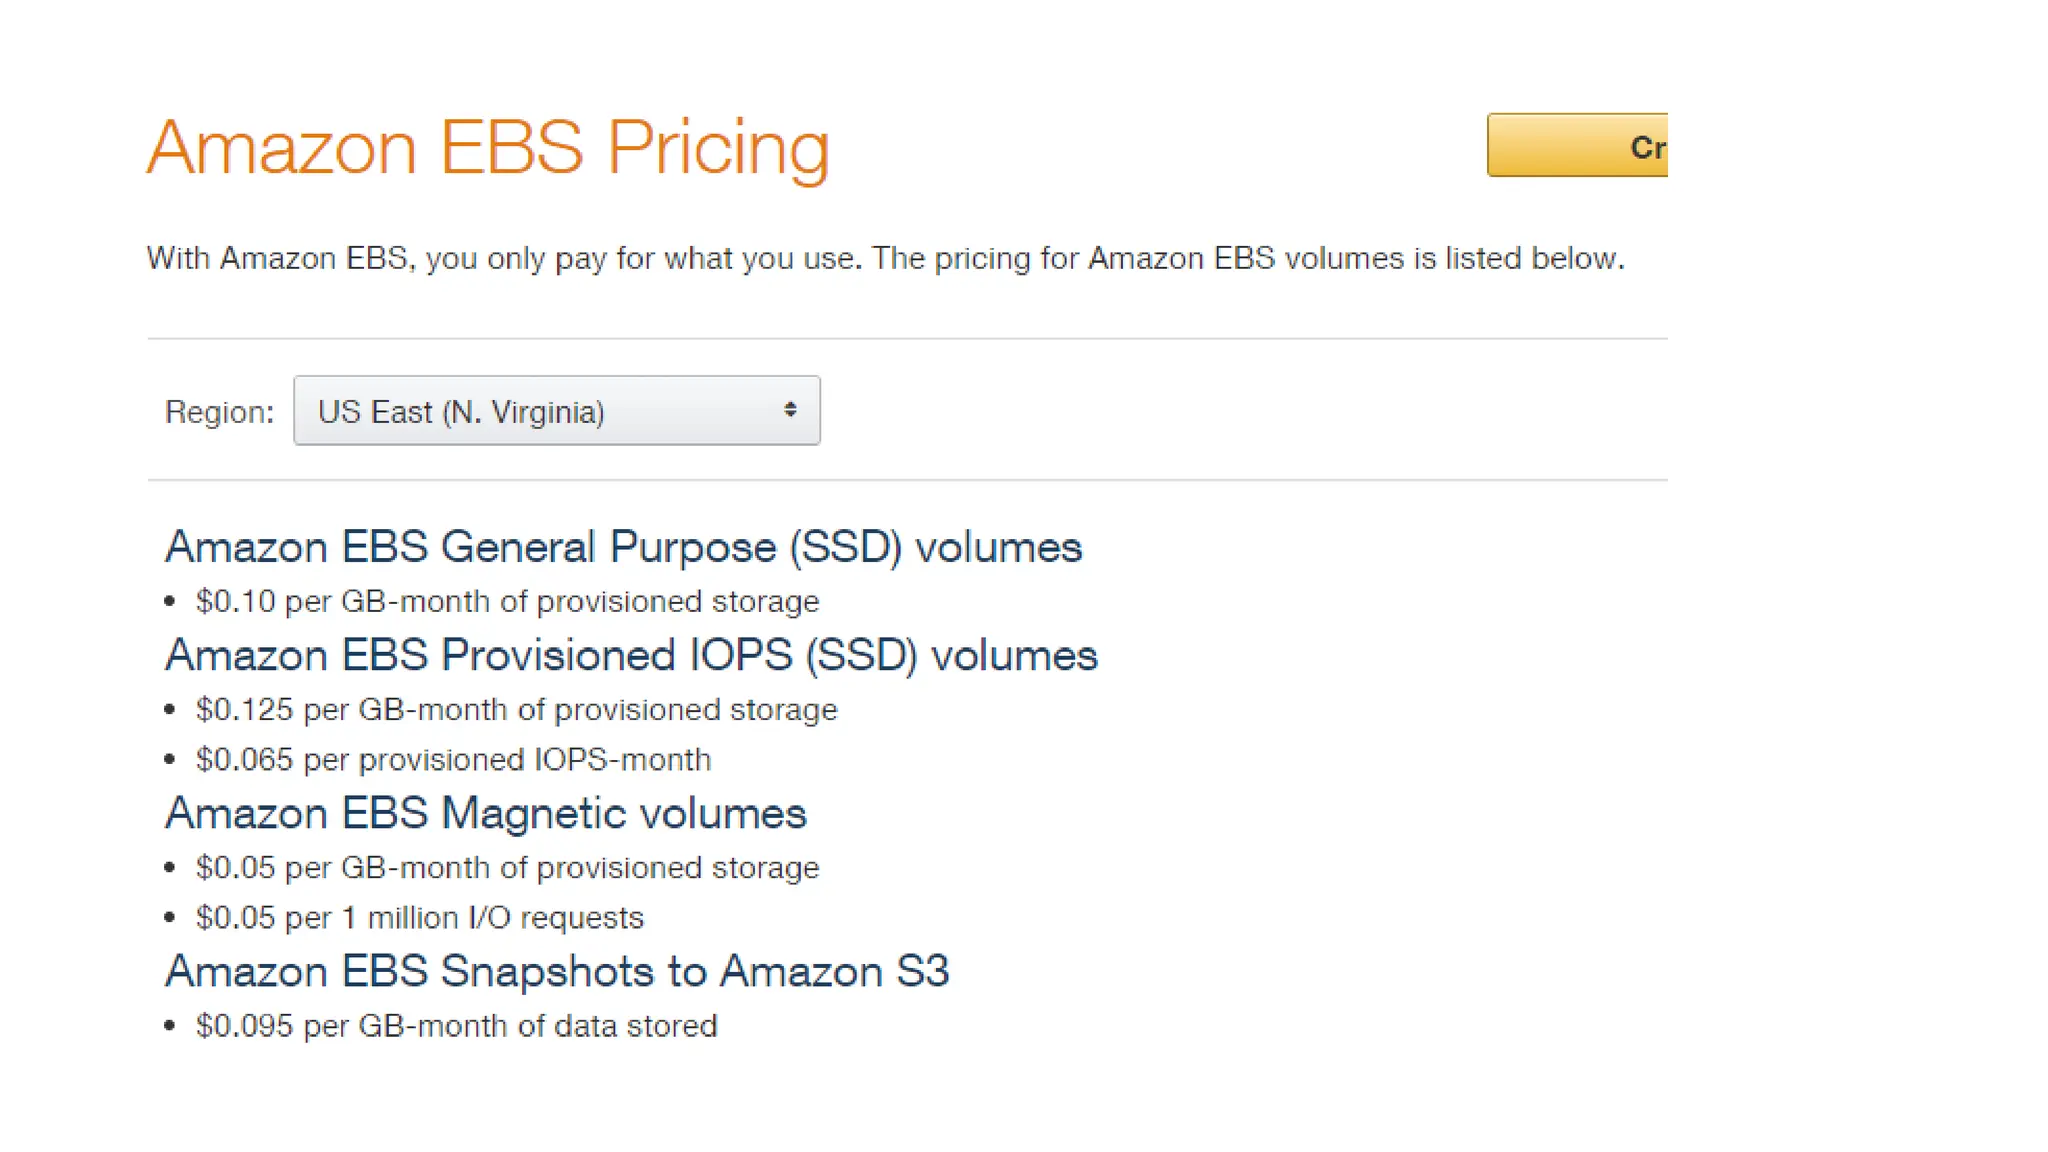The image size is (2048, 1152).
Task: Click the 'Region:' label
Action: (x=219, y=412)
